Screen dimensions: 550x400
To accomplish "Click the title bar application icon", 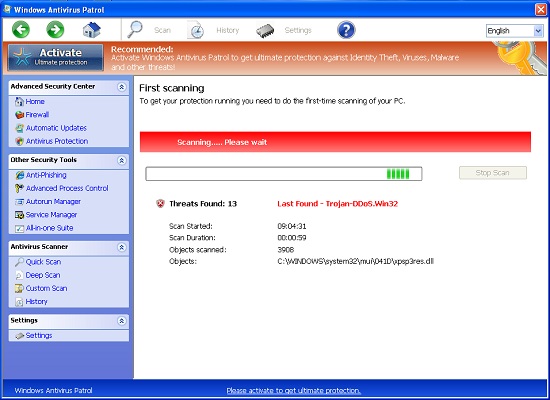I will click(x=7, y=9).
